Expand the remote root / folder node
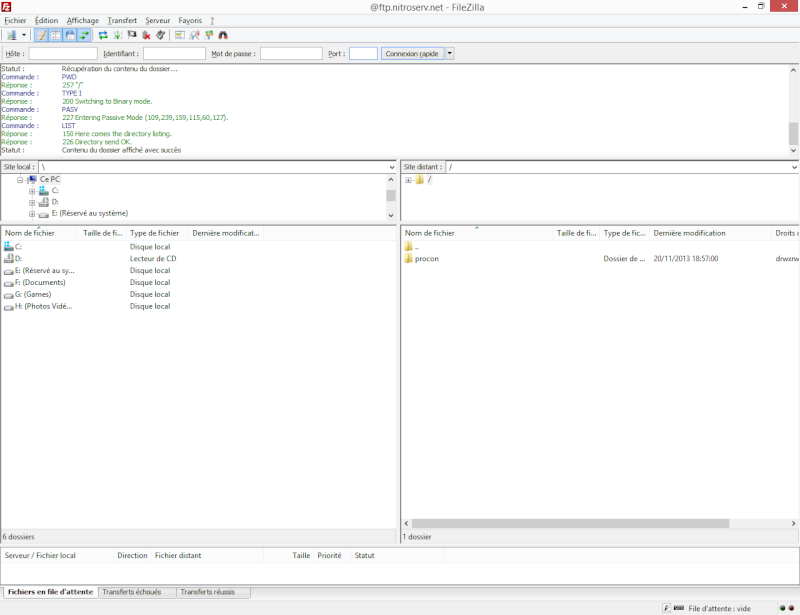The width and height of the screenshot is (800, 615). click(408, 180)
